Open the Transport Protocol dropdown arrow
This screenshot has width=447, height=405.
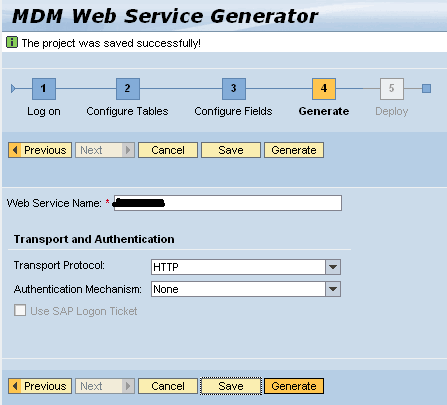333,267
